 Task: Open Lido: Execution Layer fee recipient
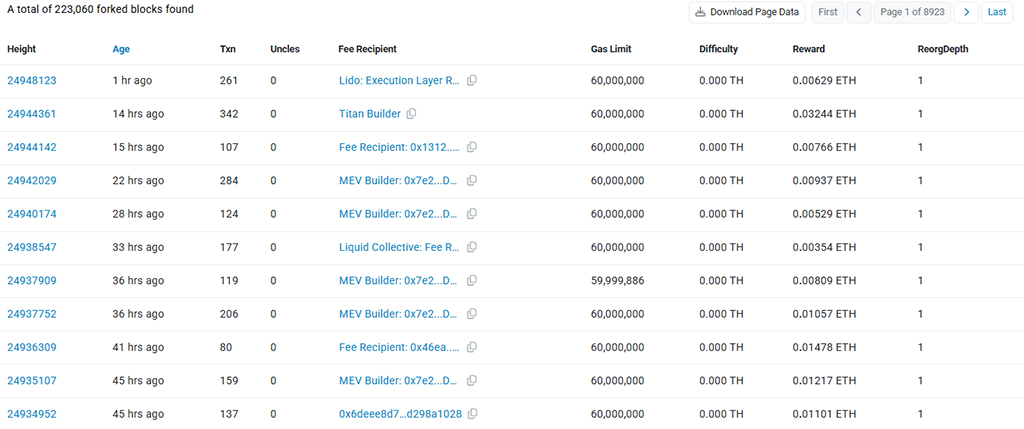coord(398,81)
